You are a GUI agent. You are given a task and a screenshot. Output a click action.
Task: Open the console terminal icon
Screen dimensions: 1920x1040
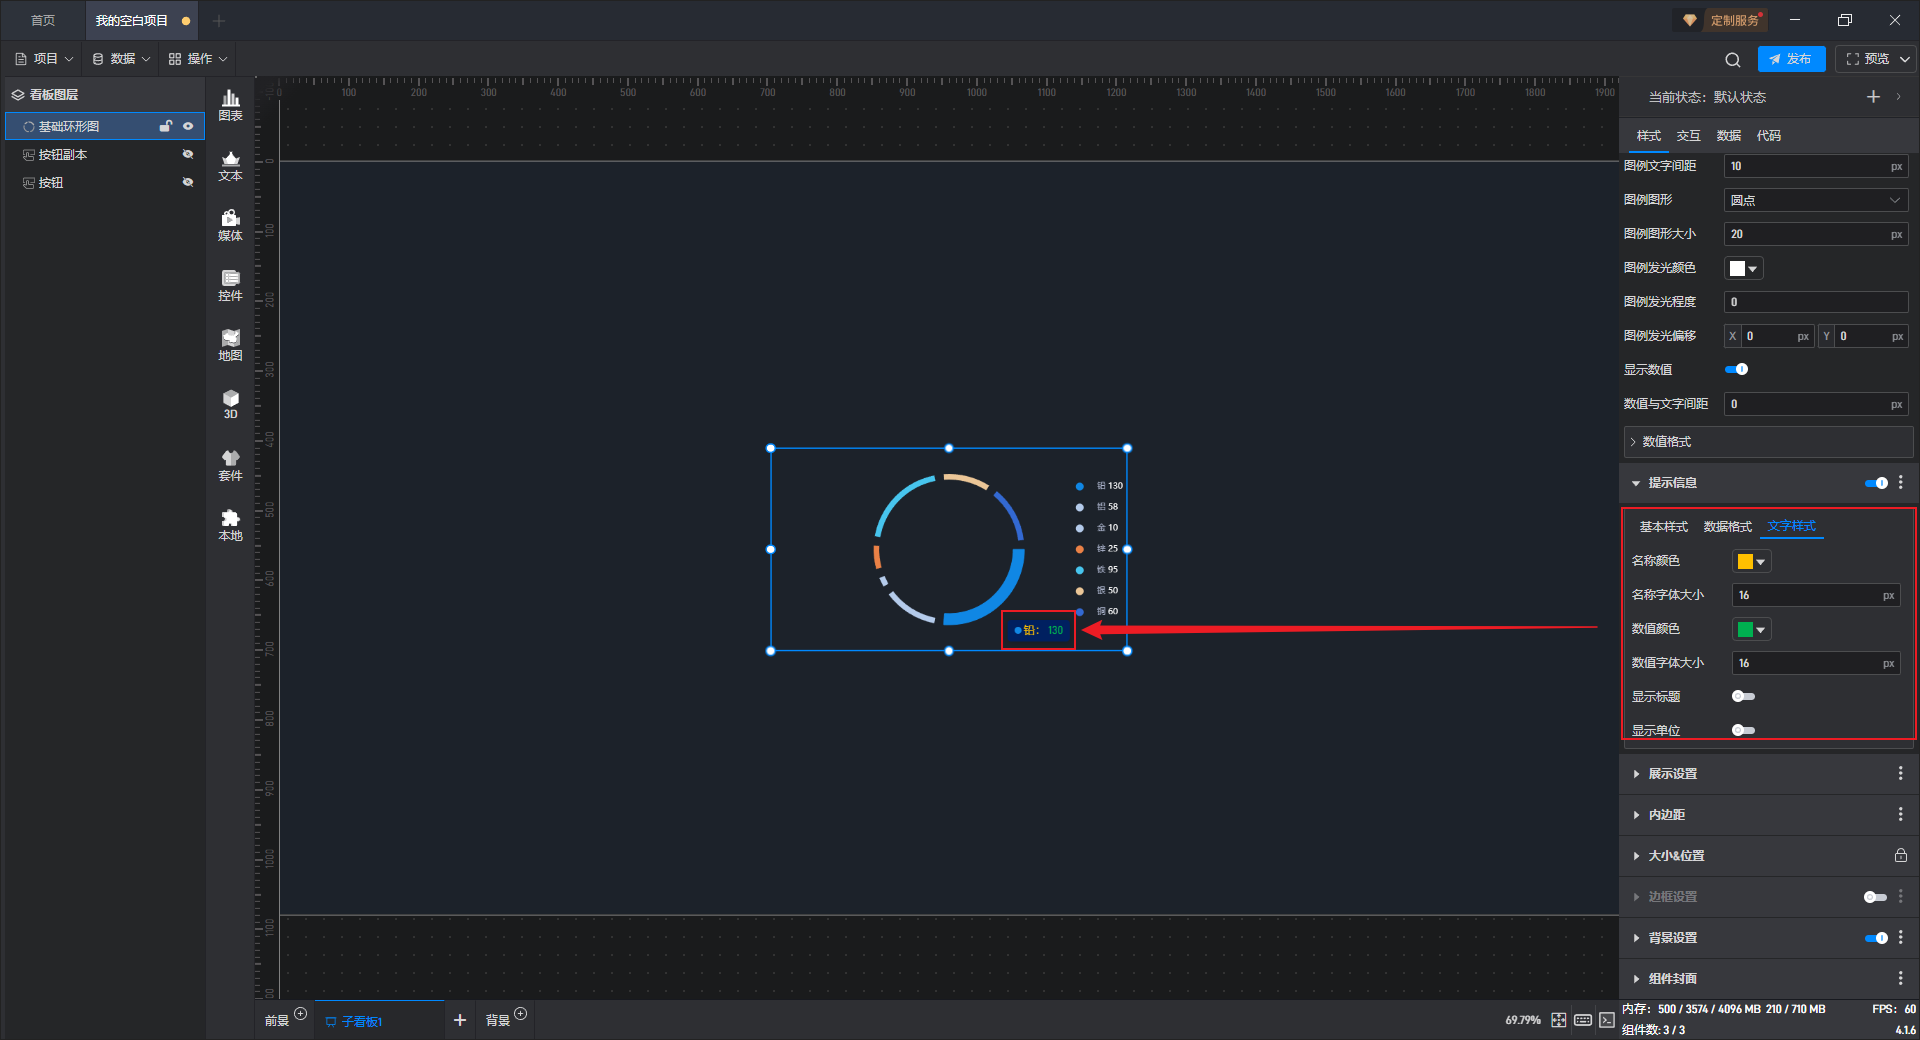tap(1607, 1020)
